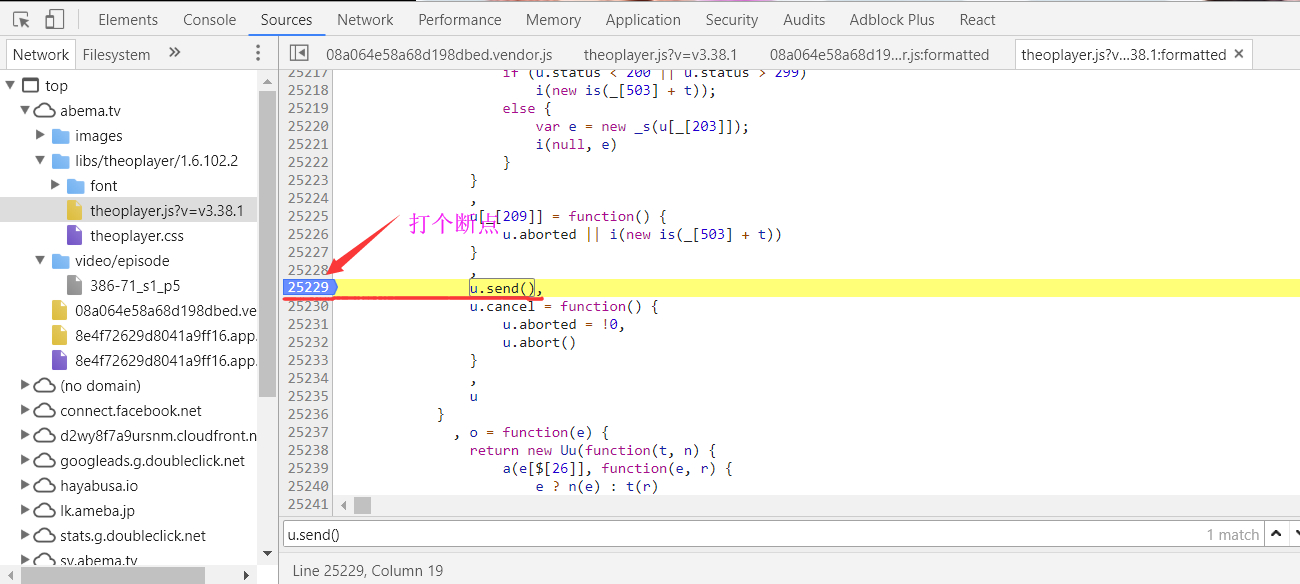Screen dimensions: 1300x584
Task: Collapse the abema.tv domain node
Action: (x=26, y=111)
